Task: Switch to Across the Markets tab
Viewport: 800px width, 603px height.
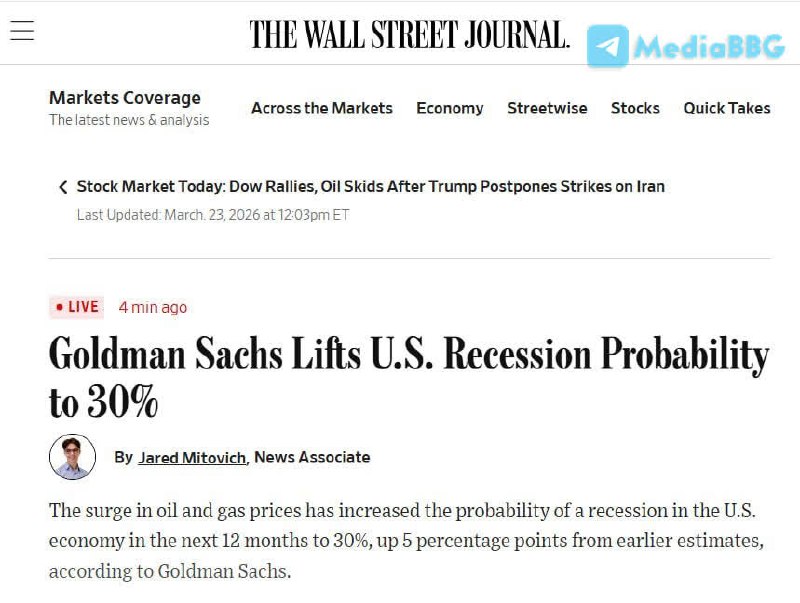Action: point(321,108)
